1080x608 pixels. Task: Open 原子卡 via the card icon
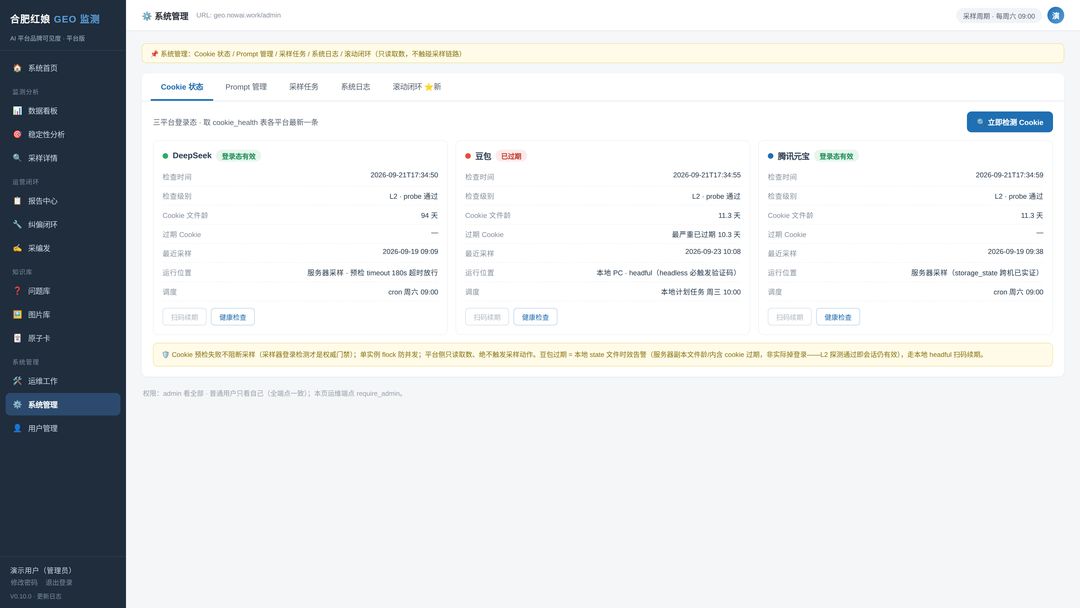(x=17, y=338)
